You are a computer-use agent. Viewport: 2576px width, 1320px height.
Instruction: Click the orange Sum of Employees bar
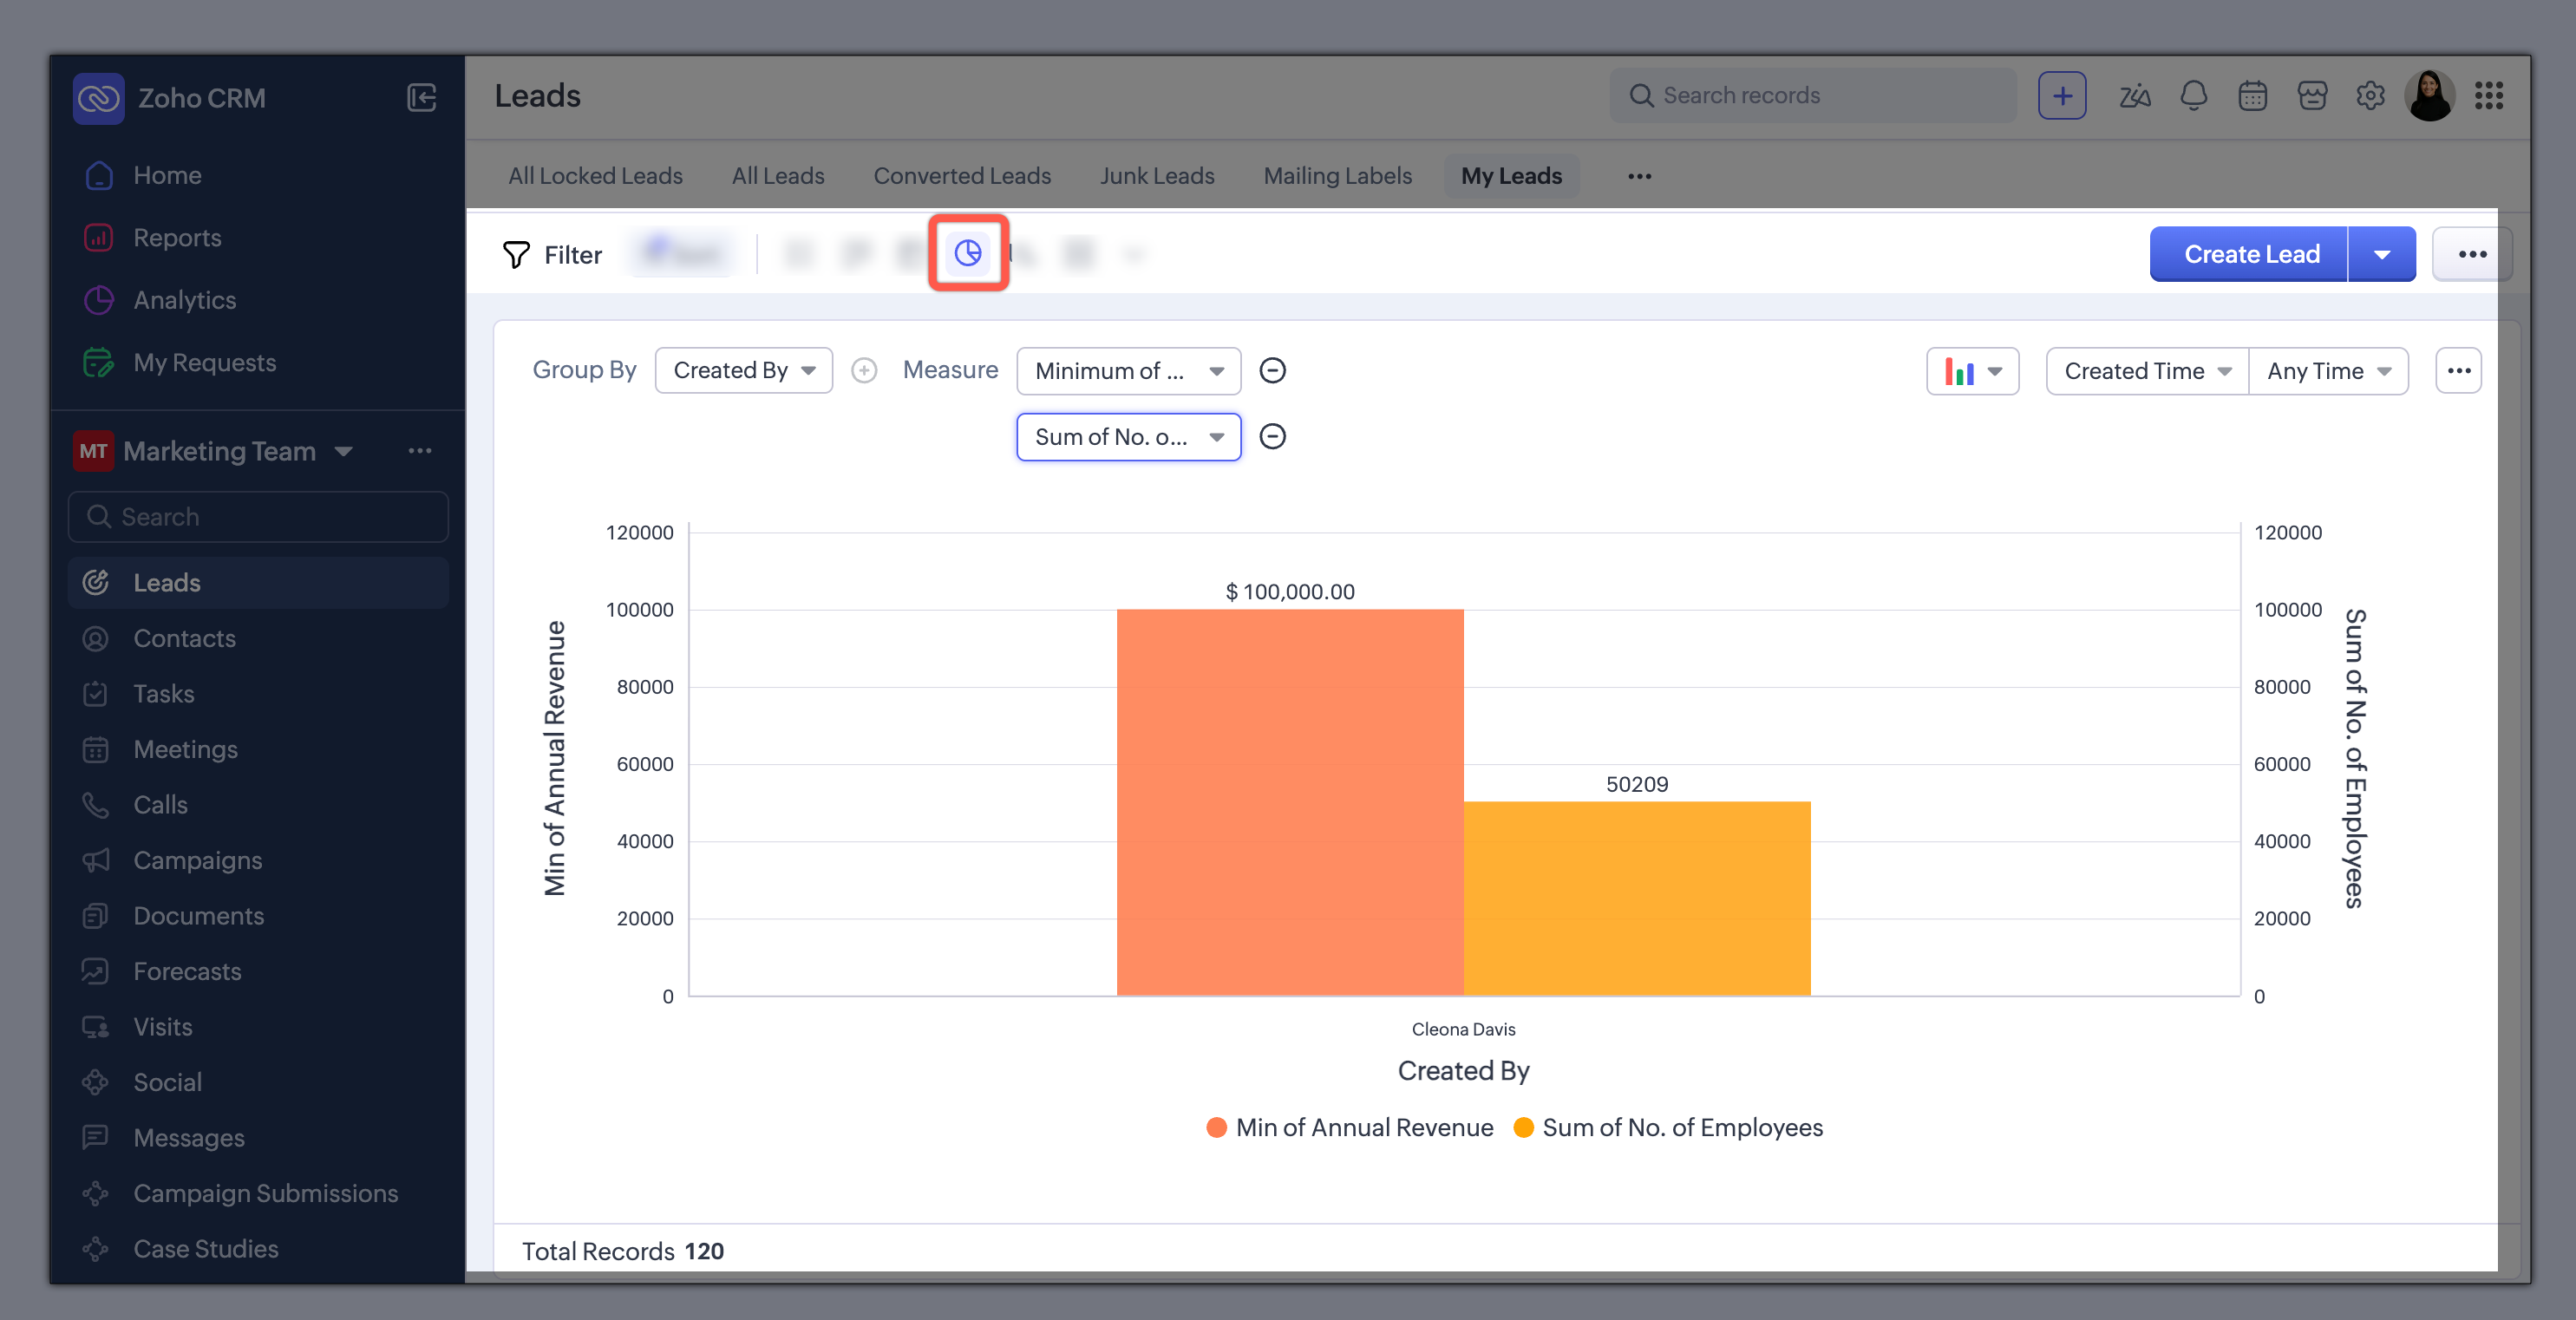coord(1636,898)
